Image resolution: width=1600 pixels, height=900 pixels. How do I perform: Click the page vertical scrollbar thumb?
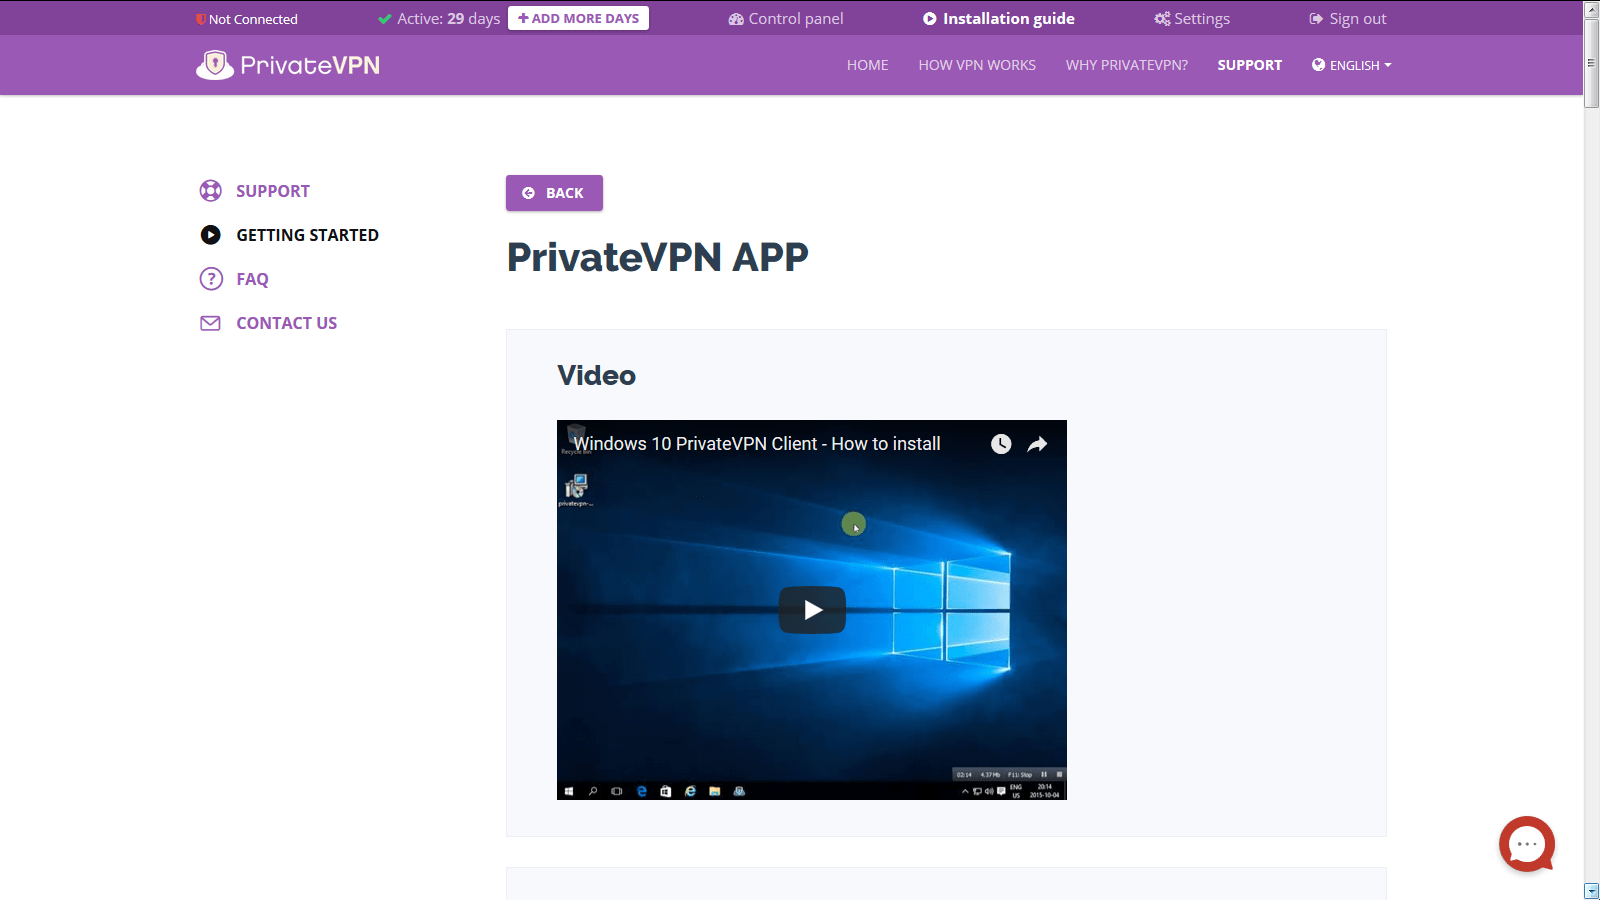[x=1591, y=63]
